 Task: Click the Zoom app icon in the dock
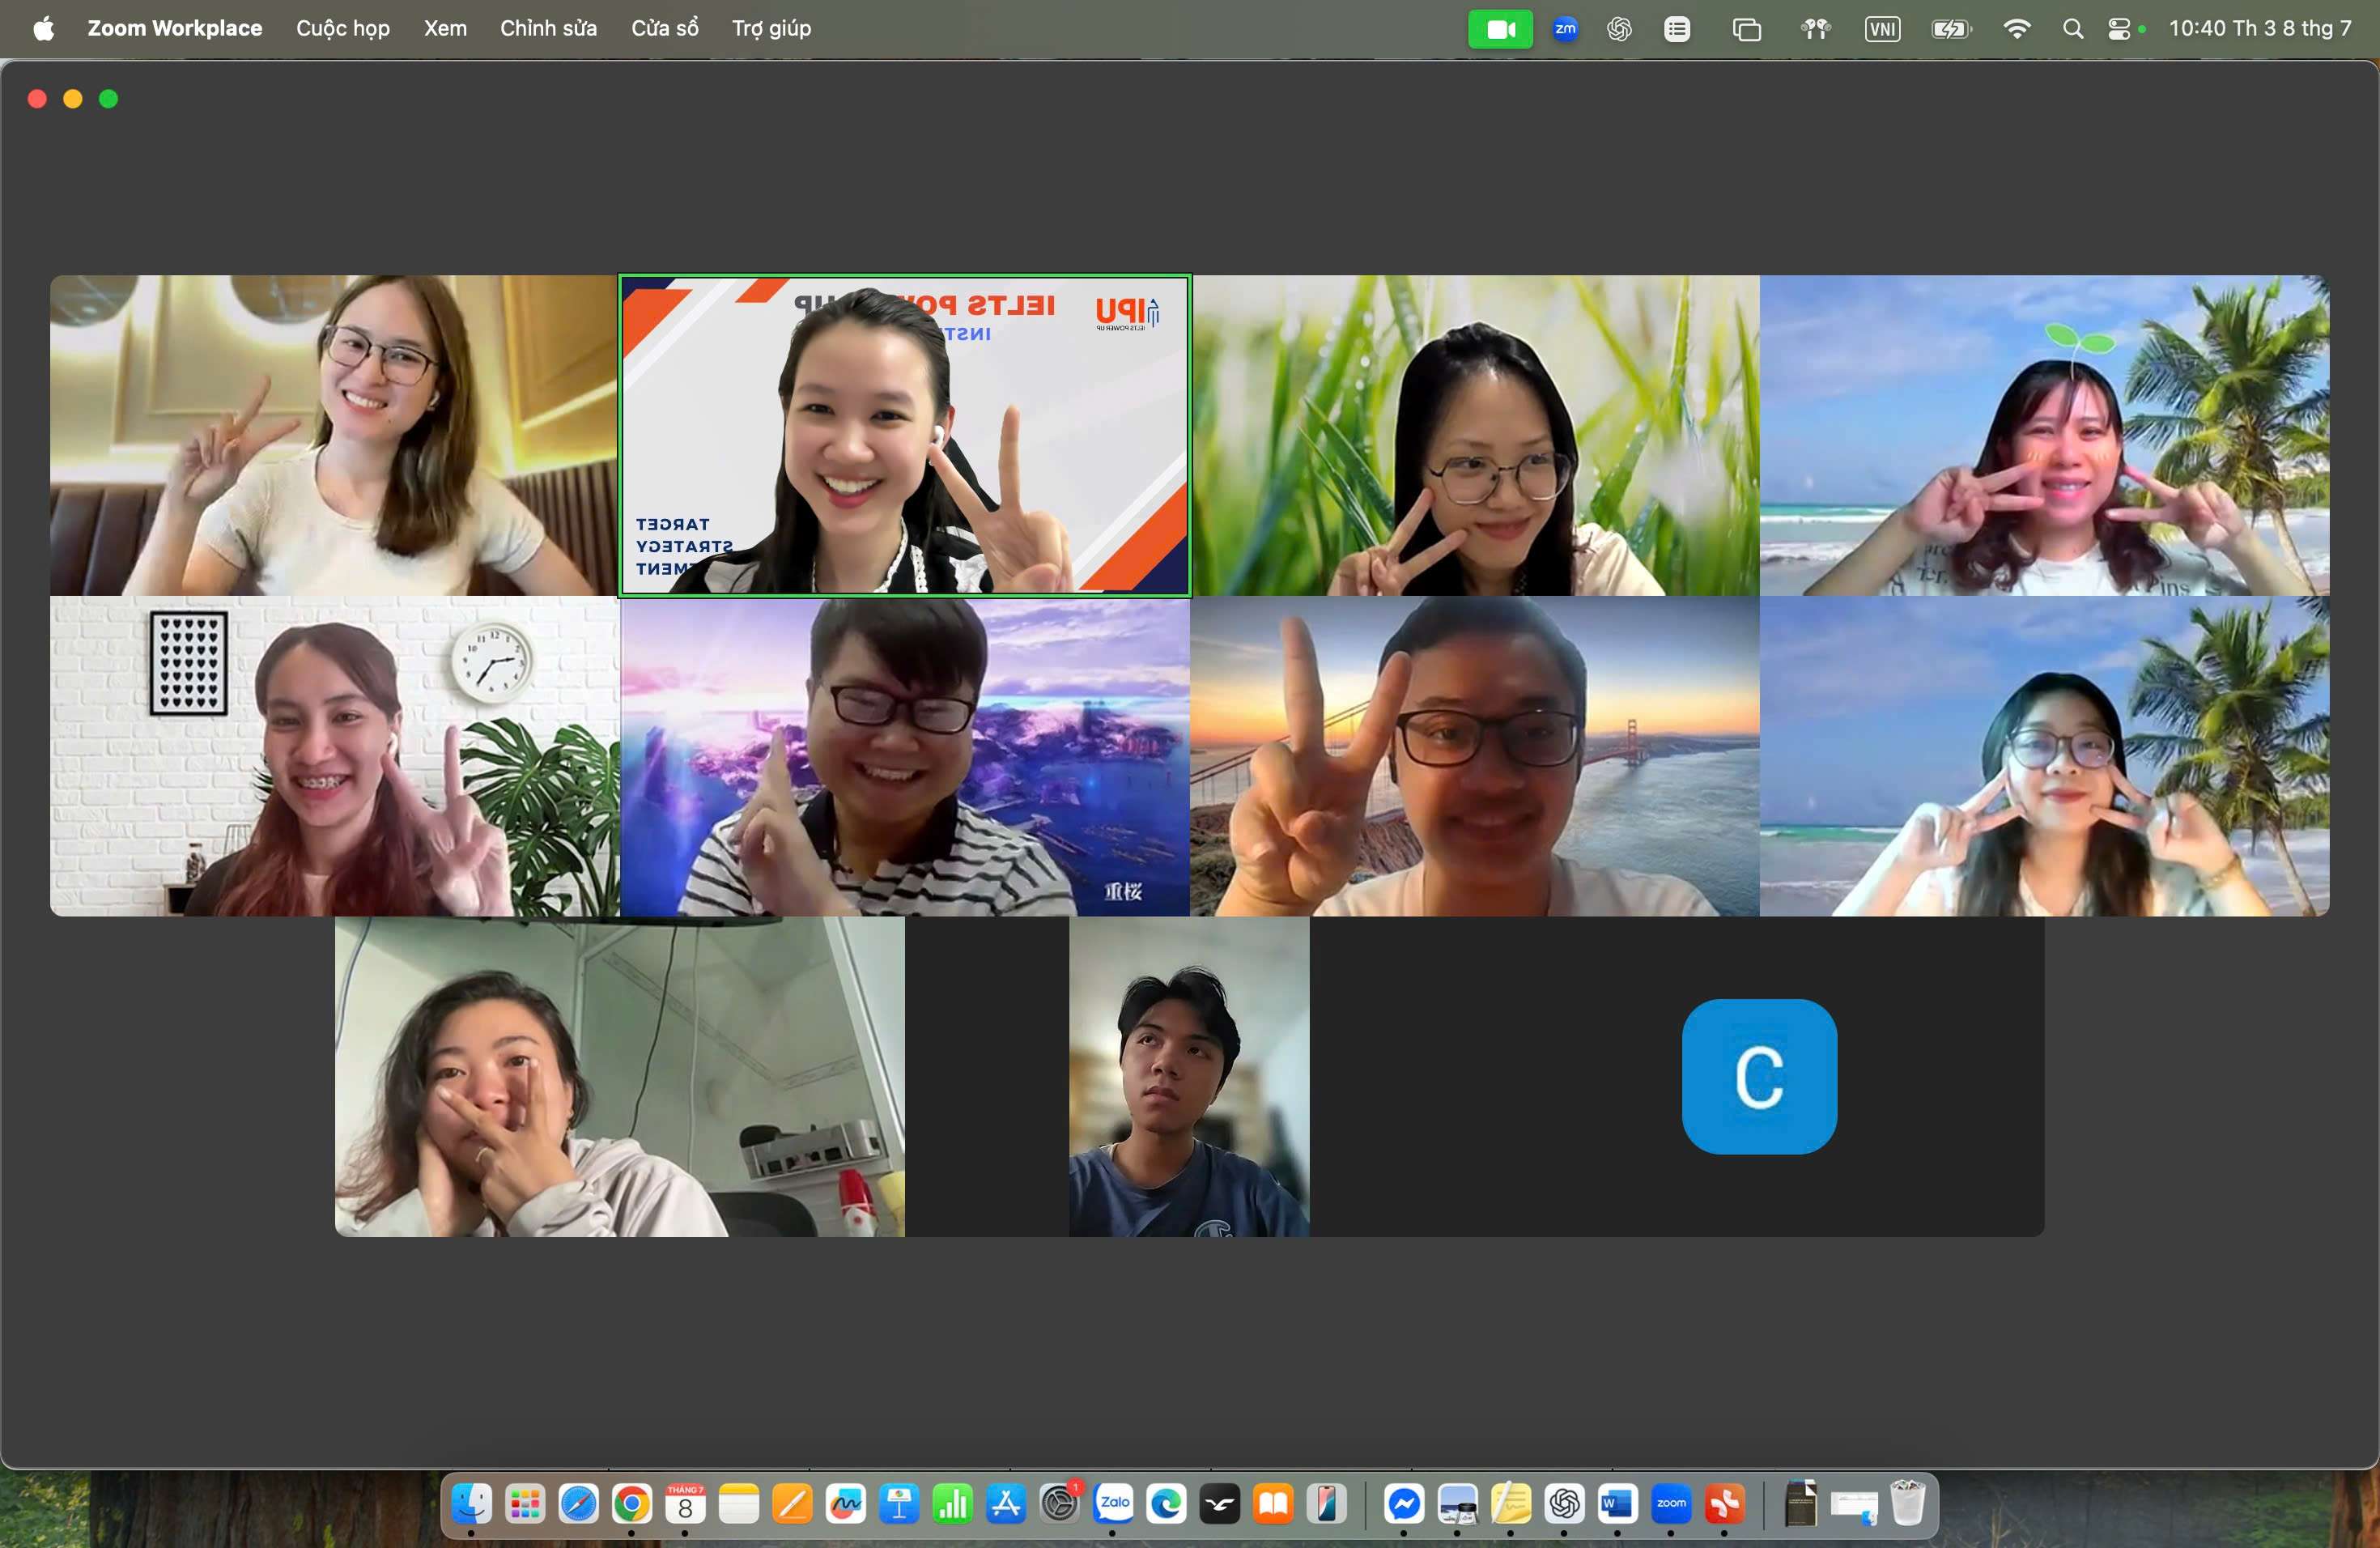click(1671, 1503)
